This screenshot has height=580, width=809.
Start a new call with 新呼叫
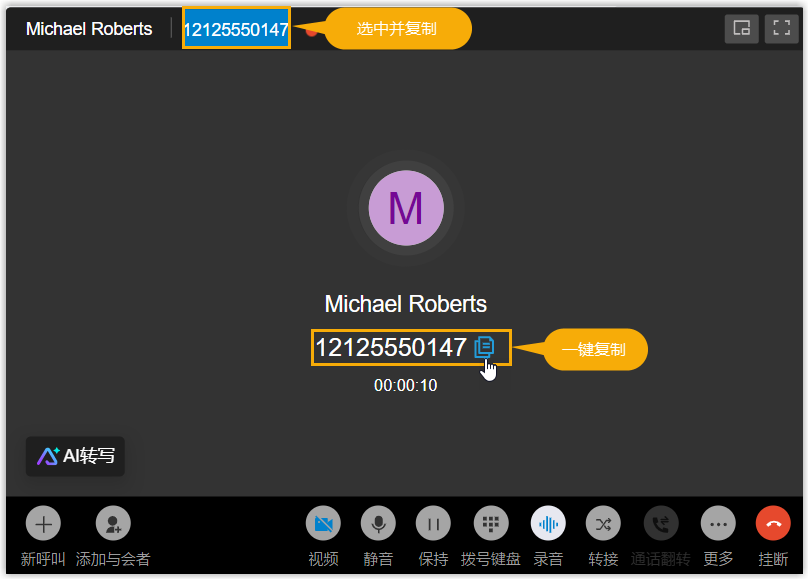coord(43,523)
